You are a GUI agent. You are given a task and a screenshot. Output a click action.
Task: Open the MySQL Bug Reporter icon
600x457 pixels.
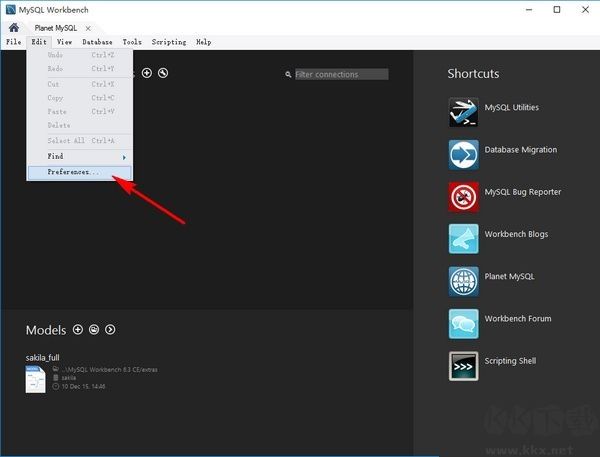[x=463, y=197]
